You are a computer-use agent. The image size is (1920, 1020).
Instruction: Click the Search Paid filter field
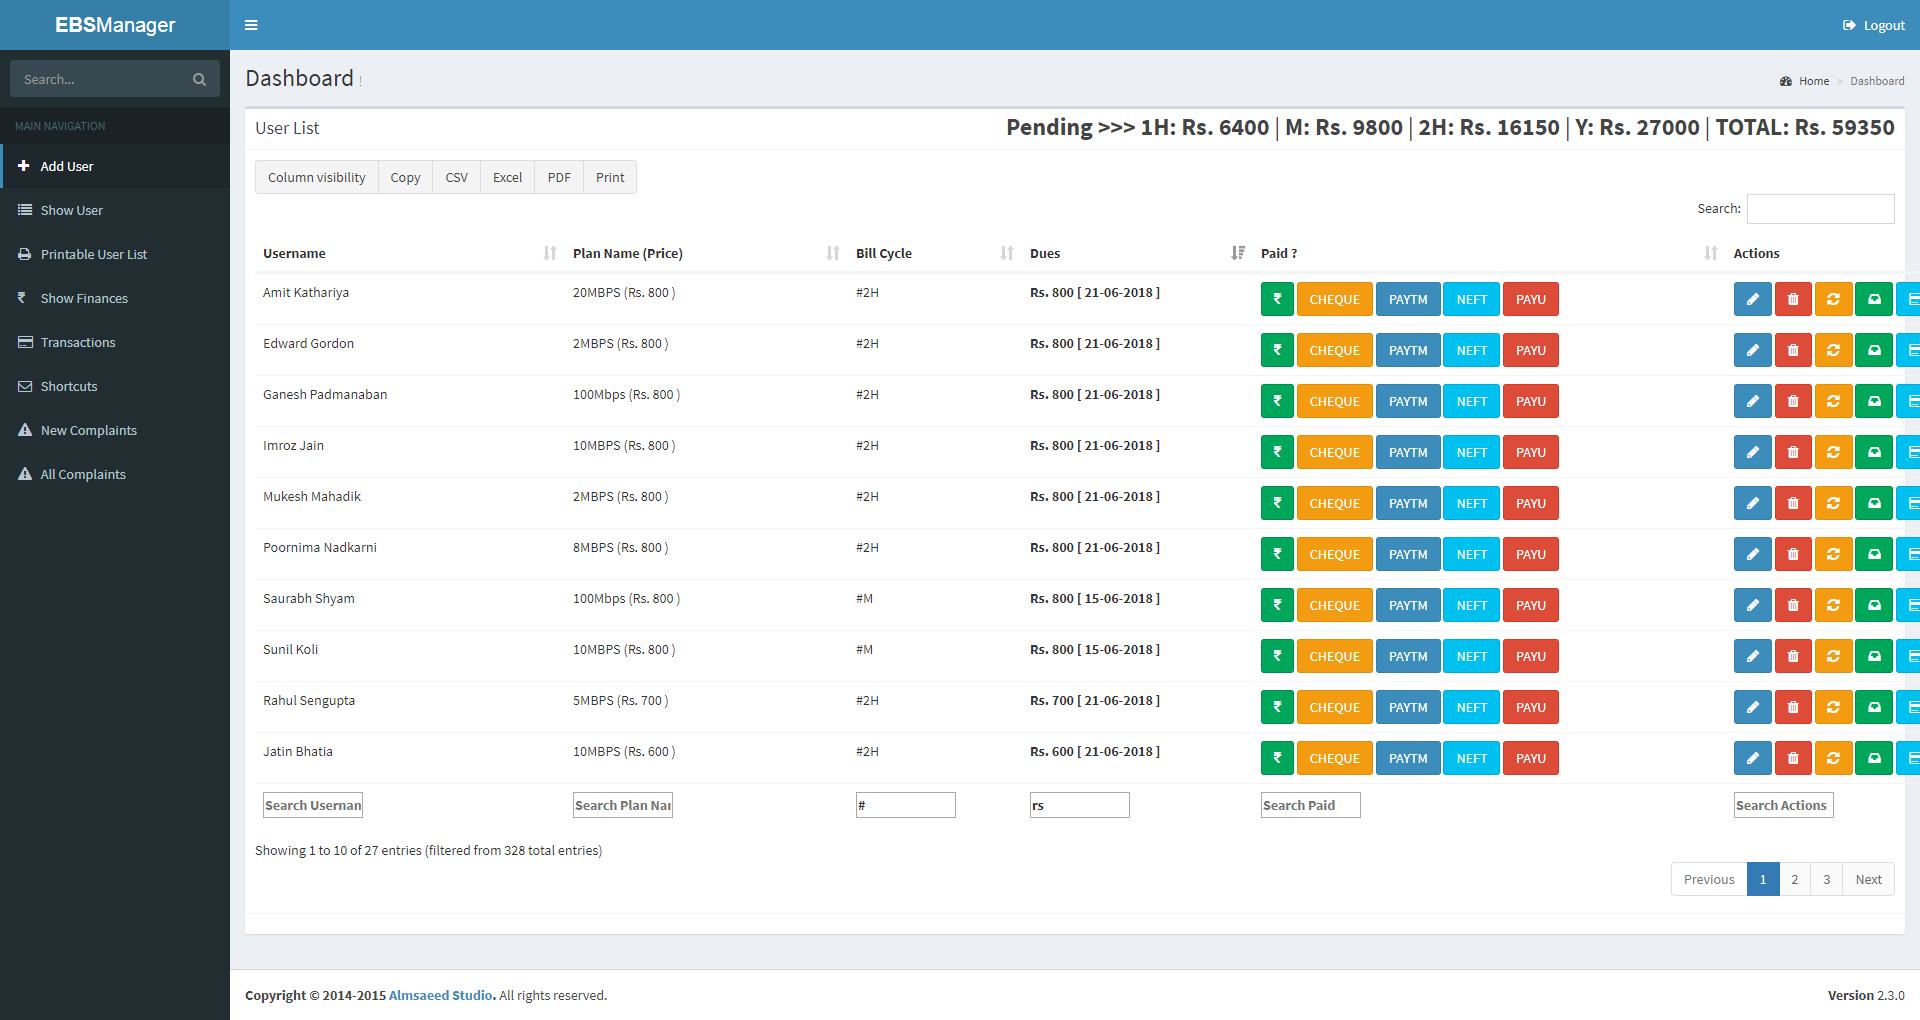coord(1311,805)
